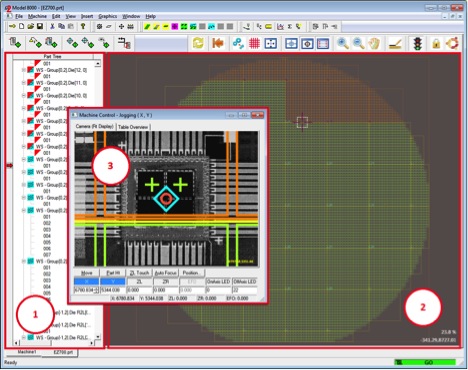468x370 pixels.
Task: Click the Auto Focus button
Action: [x=166, y=273]
